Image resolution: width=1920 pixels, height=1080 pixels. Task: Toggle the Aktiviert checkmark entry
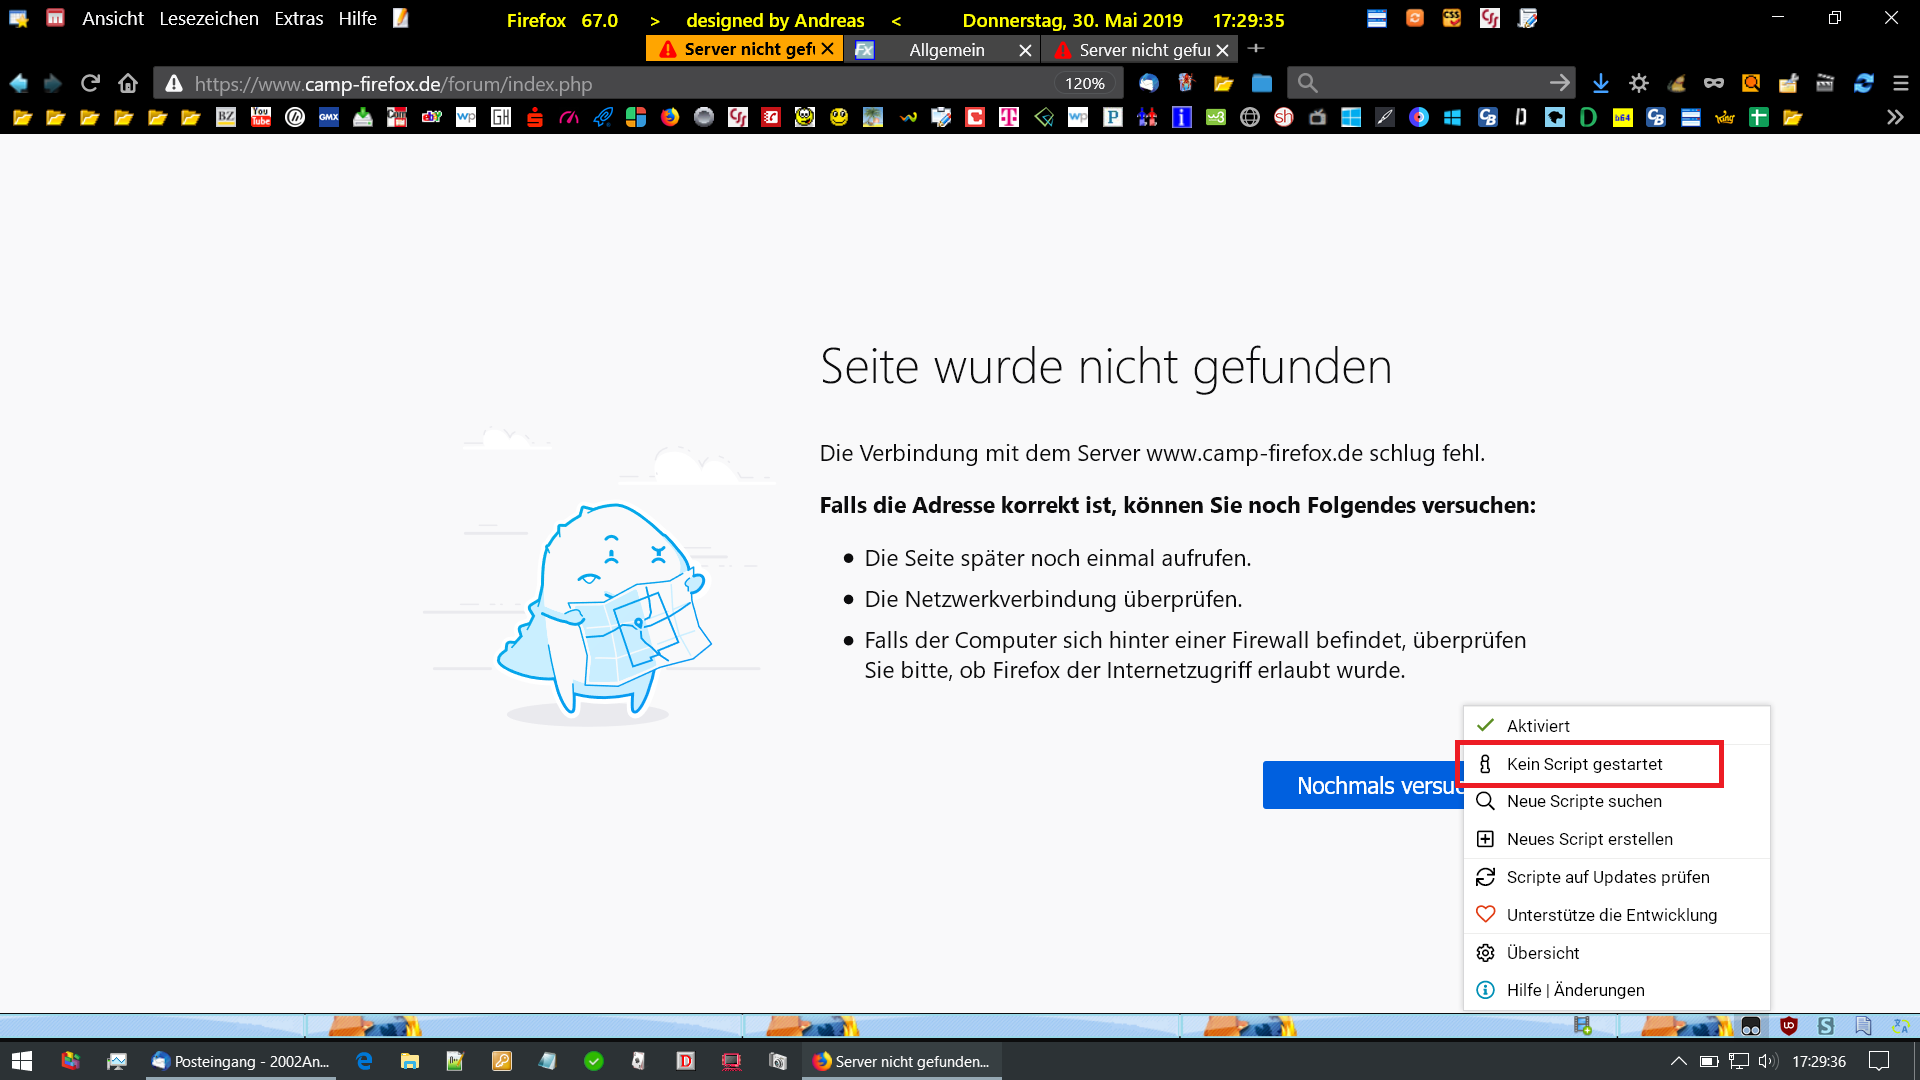(1538, 726)
